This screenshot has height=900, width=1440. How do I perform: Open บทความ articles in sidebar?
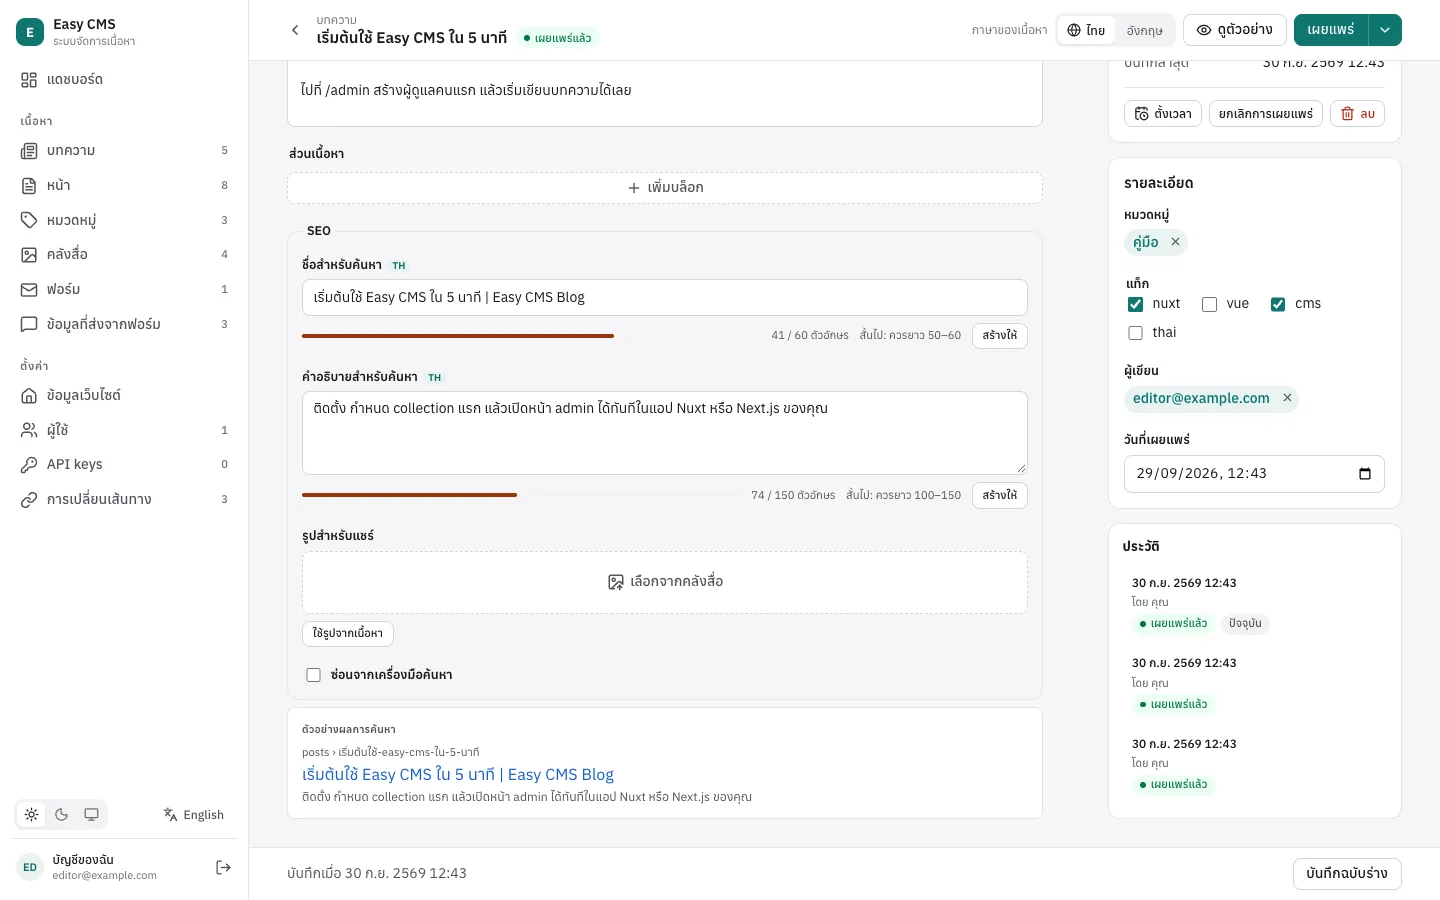[124, 150]
